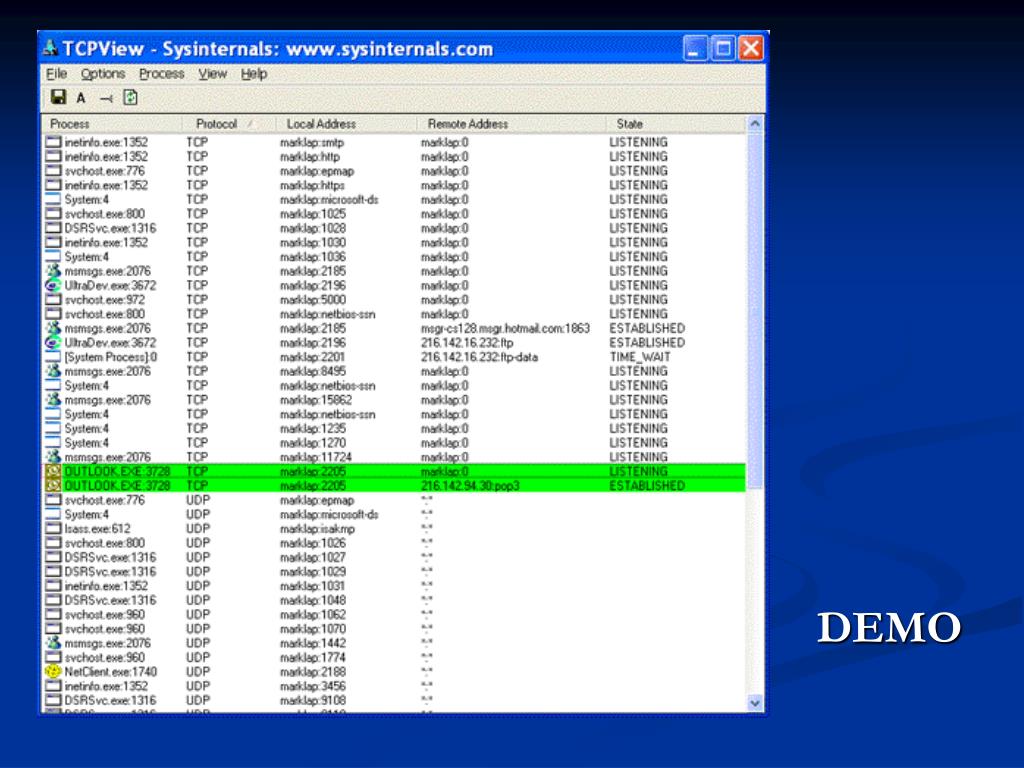
Task: Click svchost.exe:960 icon in marklap:1774 row
Action: click(54, 657)
